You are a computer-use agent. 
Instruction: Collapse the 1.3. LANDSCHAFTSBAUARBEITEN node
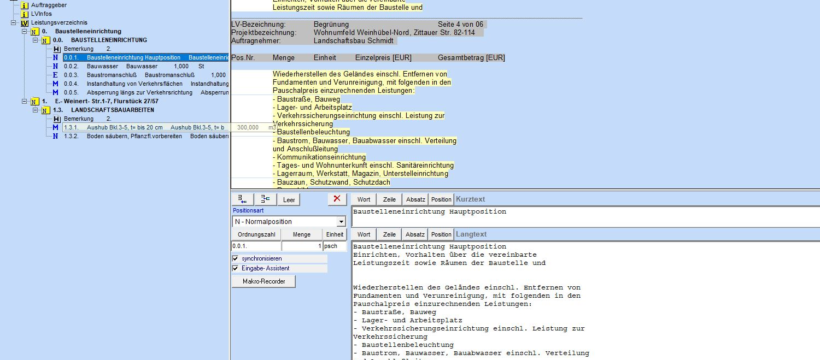click(x=35, y=110)
